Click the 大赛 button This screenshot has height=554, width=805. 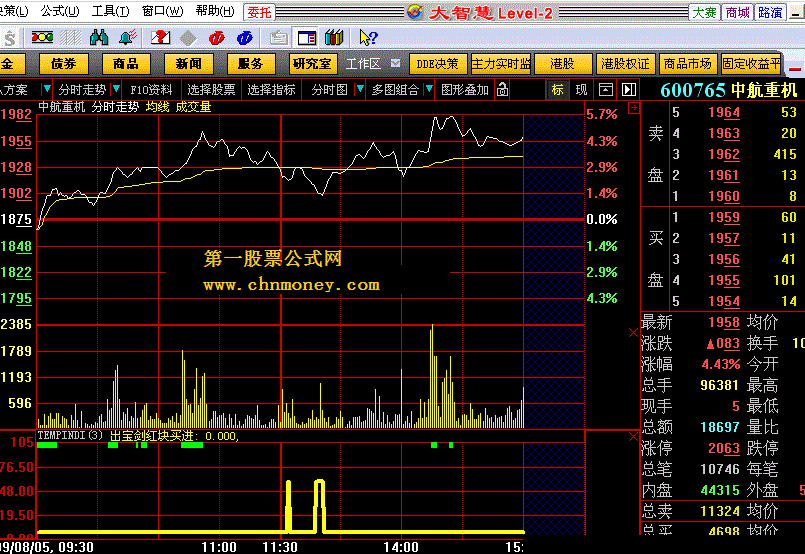point(704,12)
